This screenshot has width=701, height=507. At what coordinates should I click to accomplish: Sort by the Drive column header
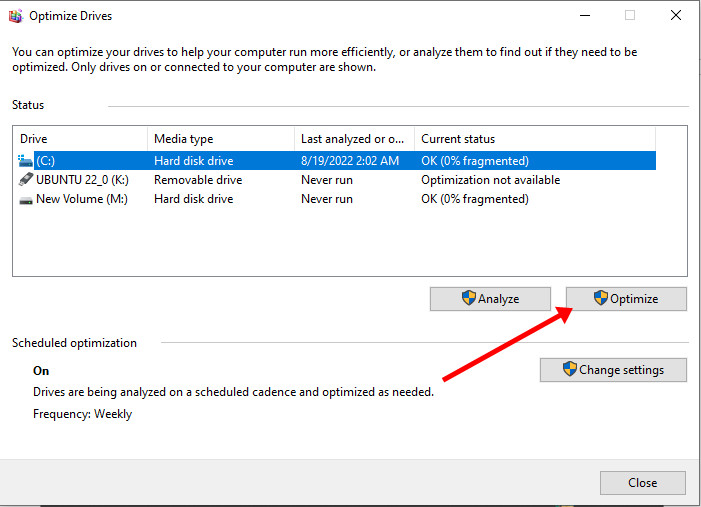(81, 139)
